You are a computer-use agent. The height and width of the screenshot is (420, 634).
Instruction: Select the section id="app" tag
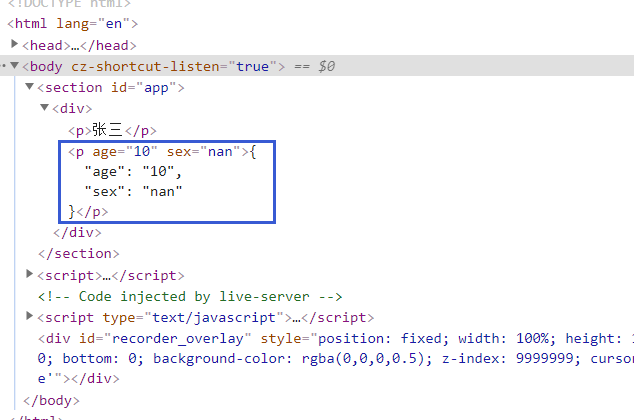(111, 88)
